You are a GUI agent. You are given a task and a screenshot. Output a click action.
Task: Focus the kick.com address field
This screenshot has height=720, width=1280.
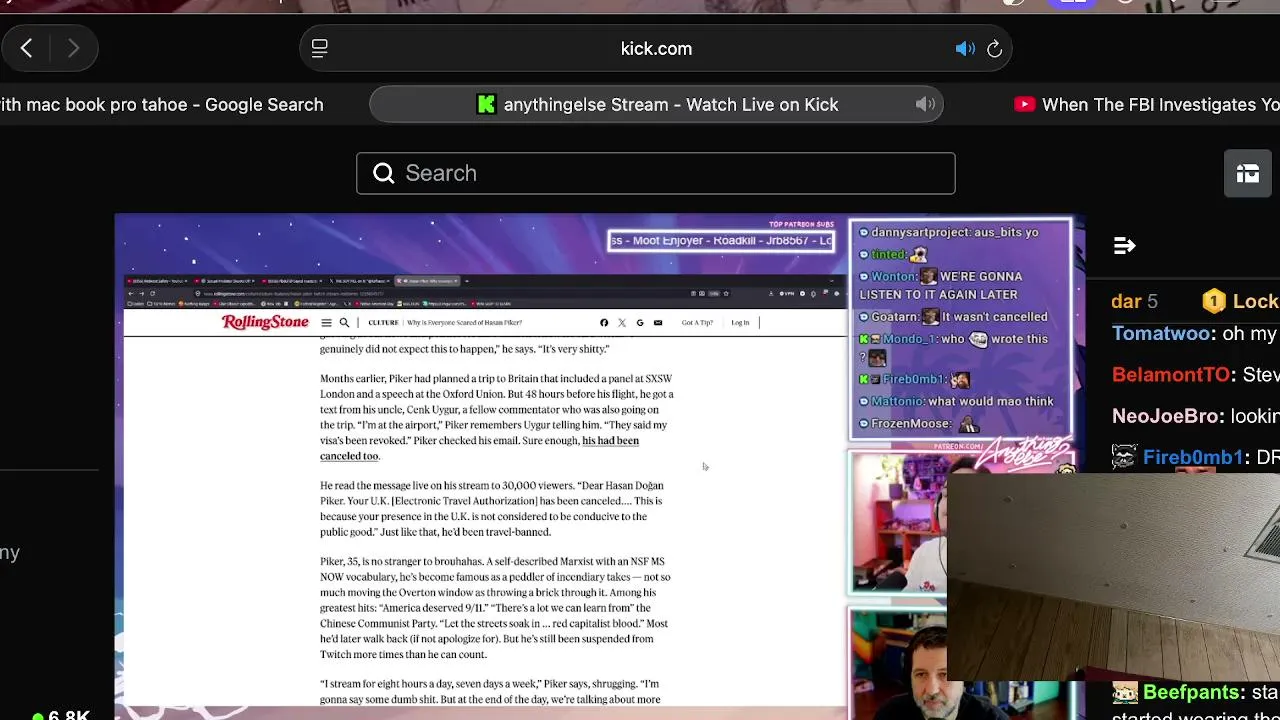pyautogui.click(x=656, y=48)
